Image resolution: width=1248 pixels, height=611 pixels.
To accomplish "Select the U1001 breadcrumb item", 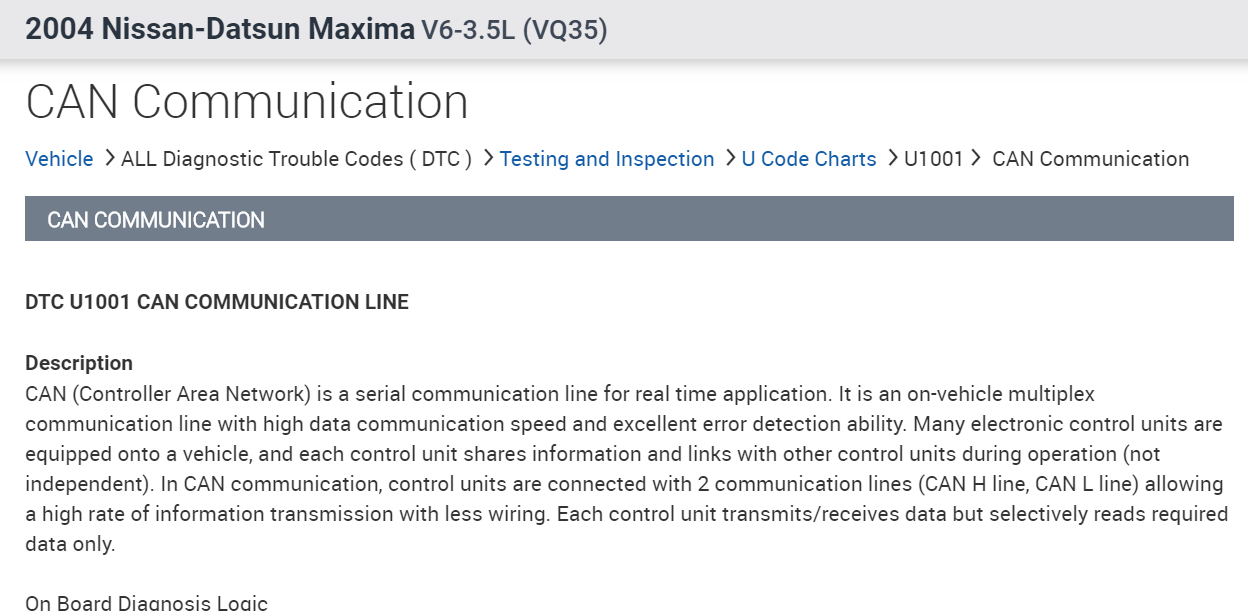I will point(933,159).
